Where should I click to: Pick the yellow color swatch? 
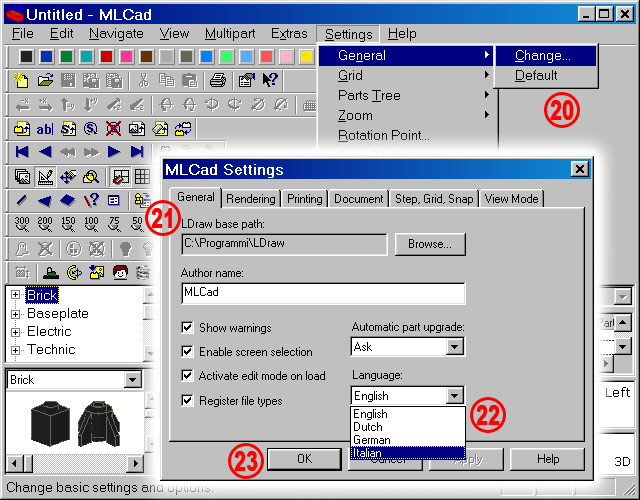point(306,56)
